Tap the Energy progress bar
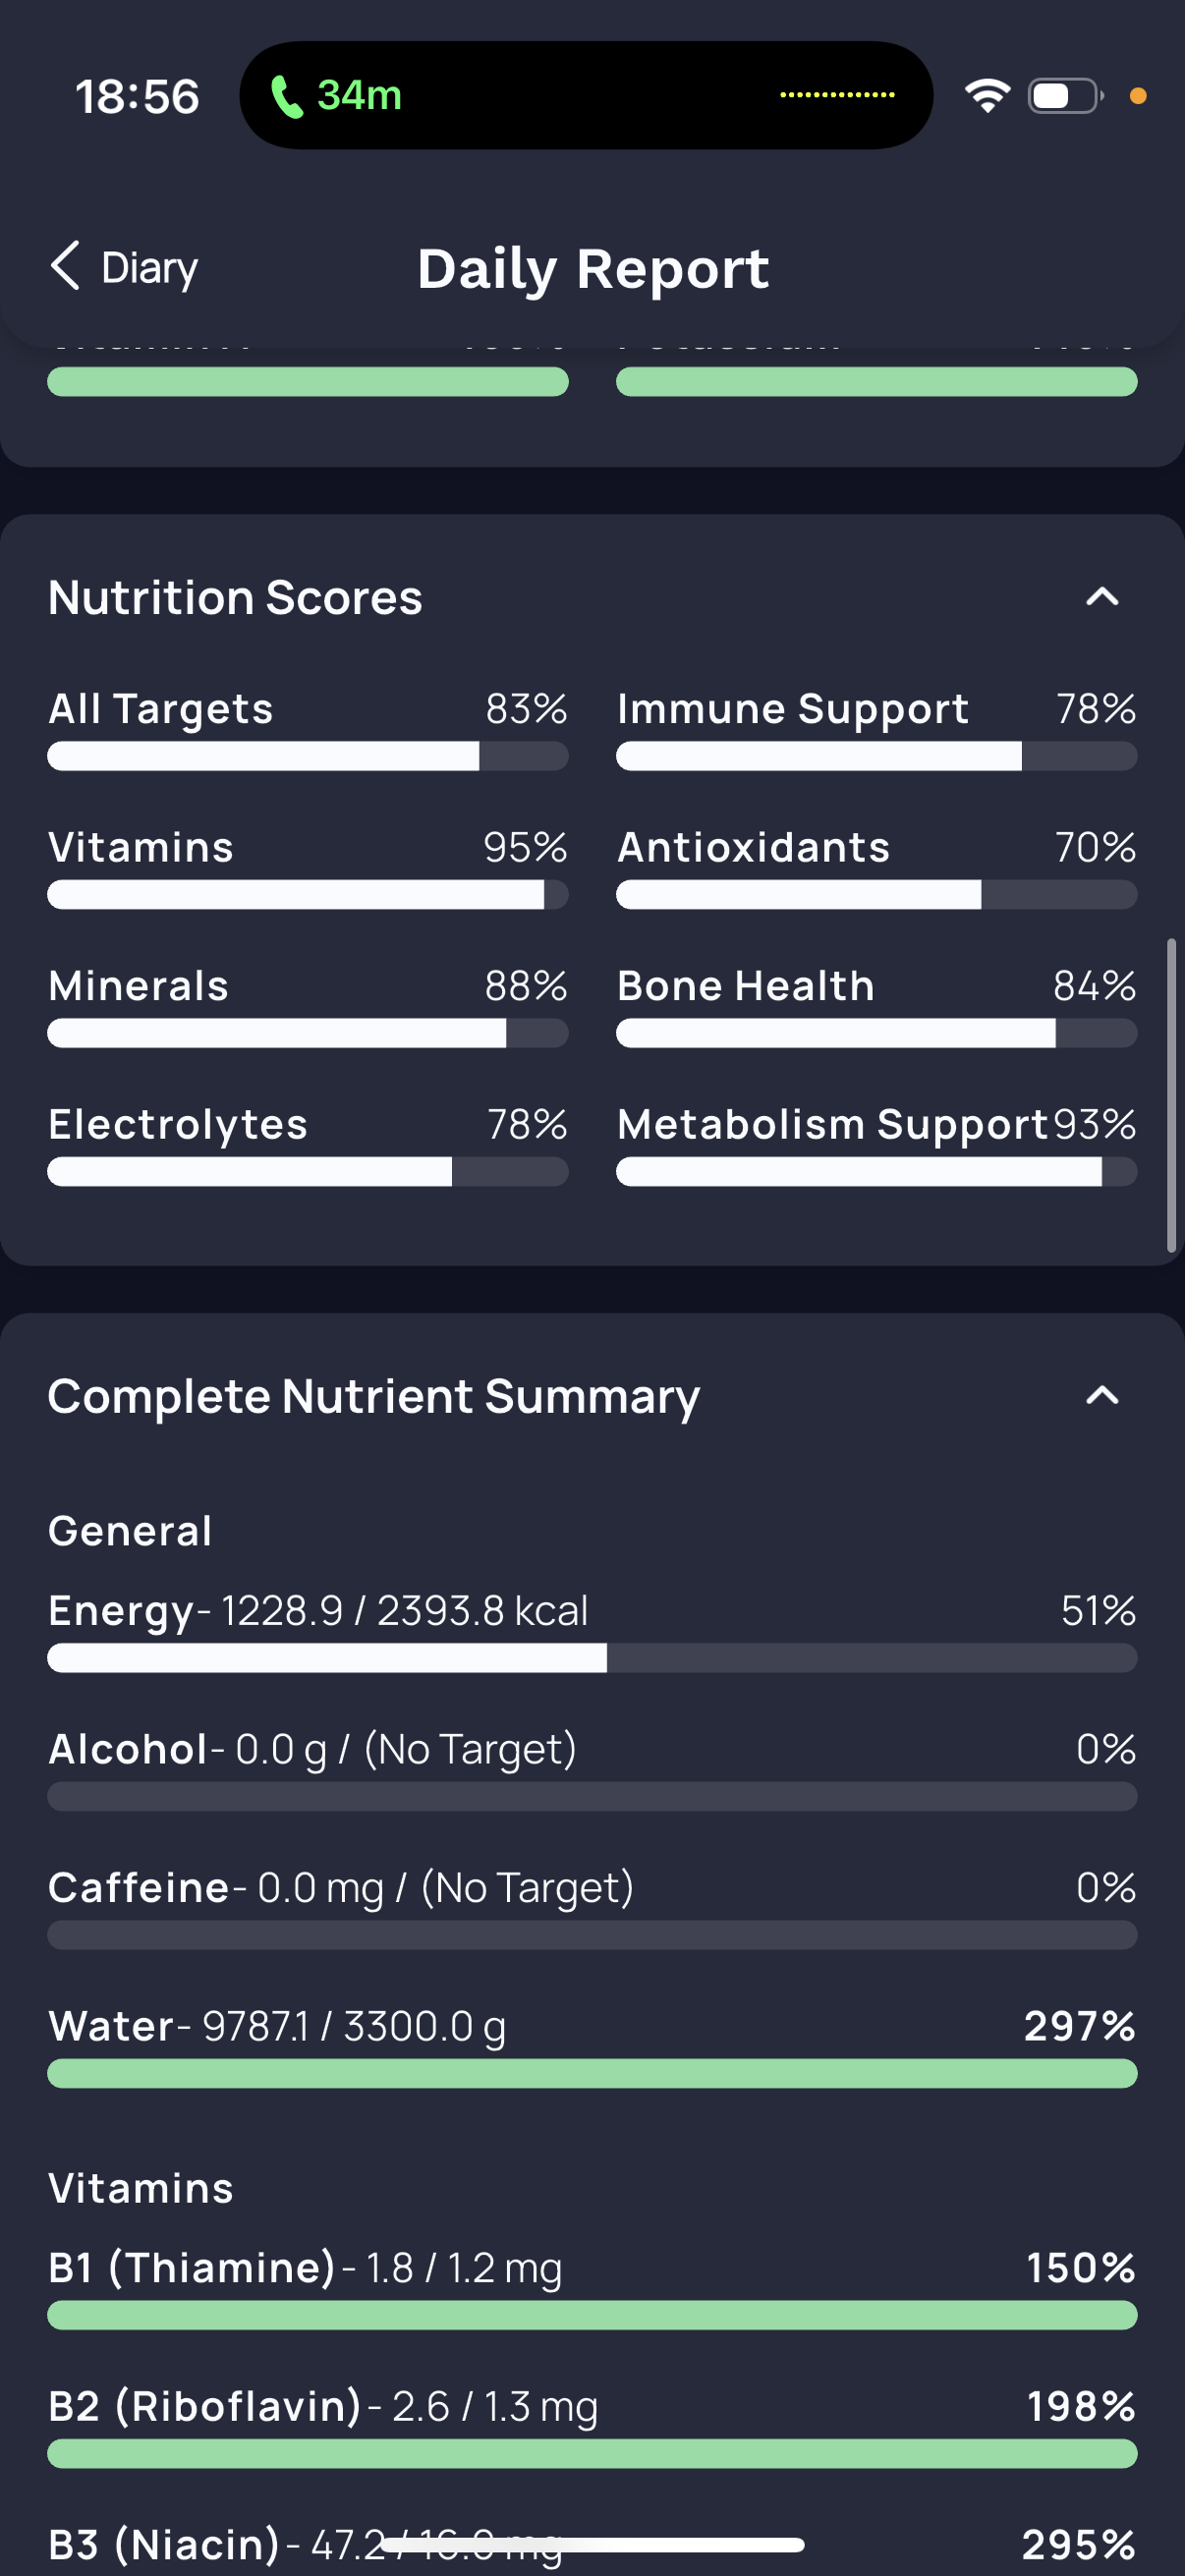The width and height of the screenshot is (1185, 2576). click(592, 1658)
